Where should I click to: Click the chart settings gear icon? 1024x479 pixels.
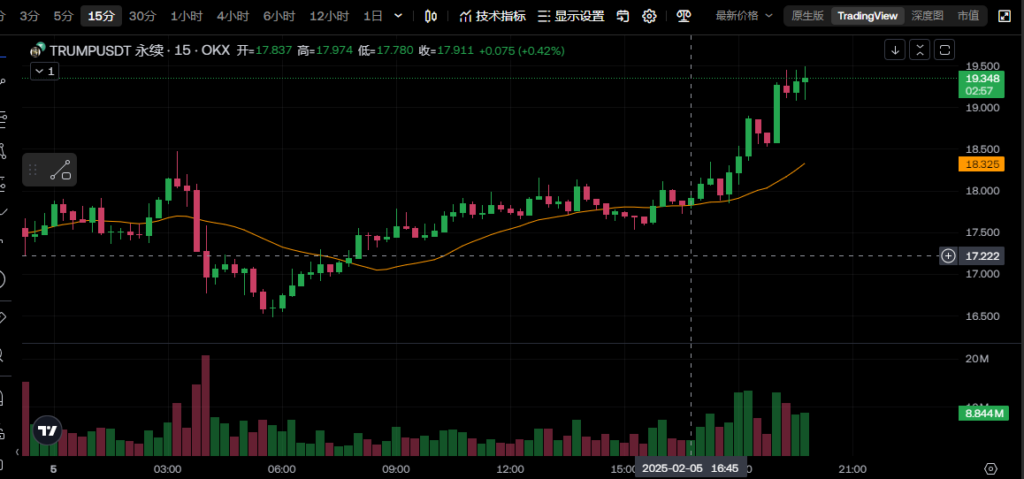[x=649, y=16]
